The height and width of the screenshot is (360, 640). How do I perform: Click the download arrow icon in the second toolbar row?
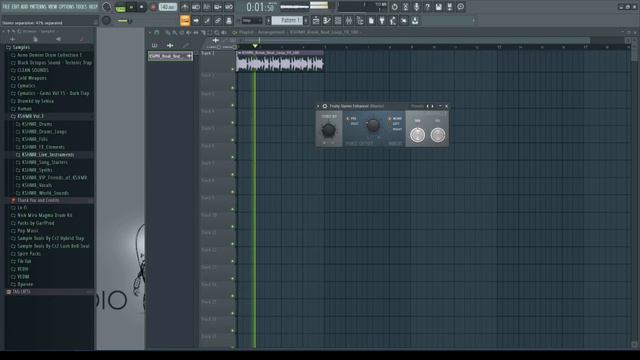point(415,20)
